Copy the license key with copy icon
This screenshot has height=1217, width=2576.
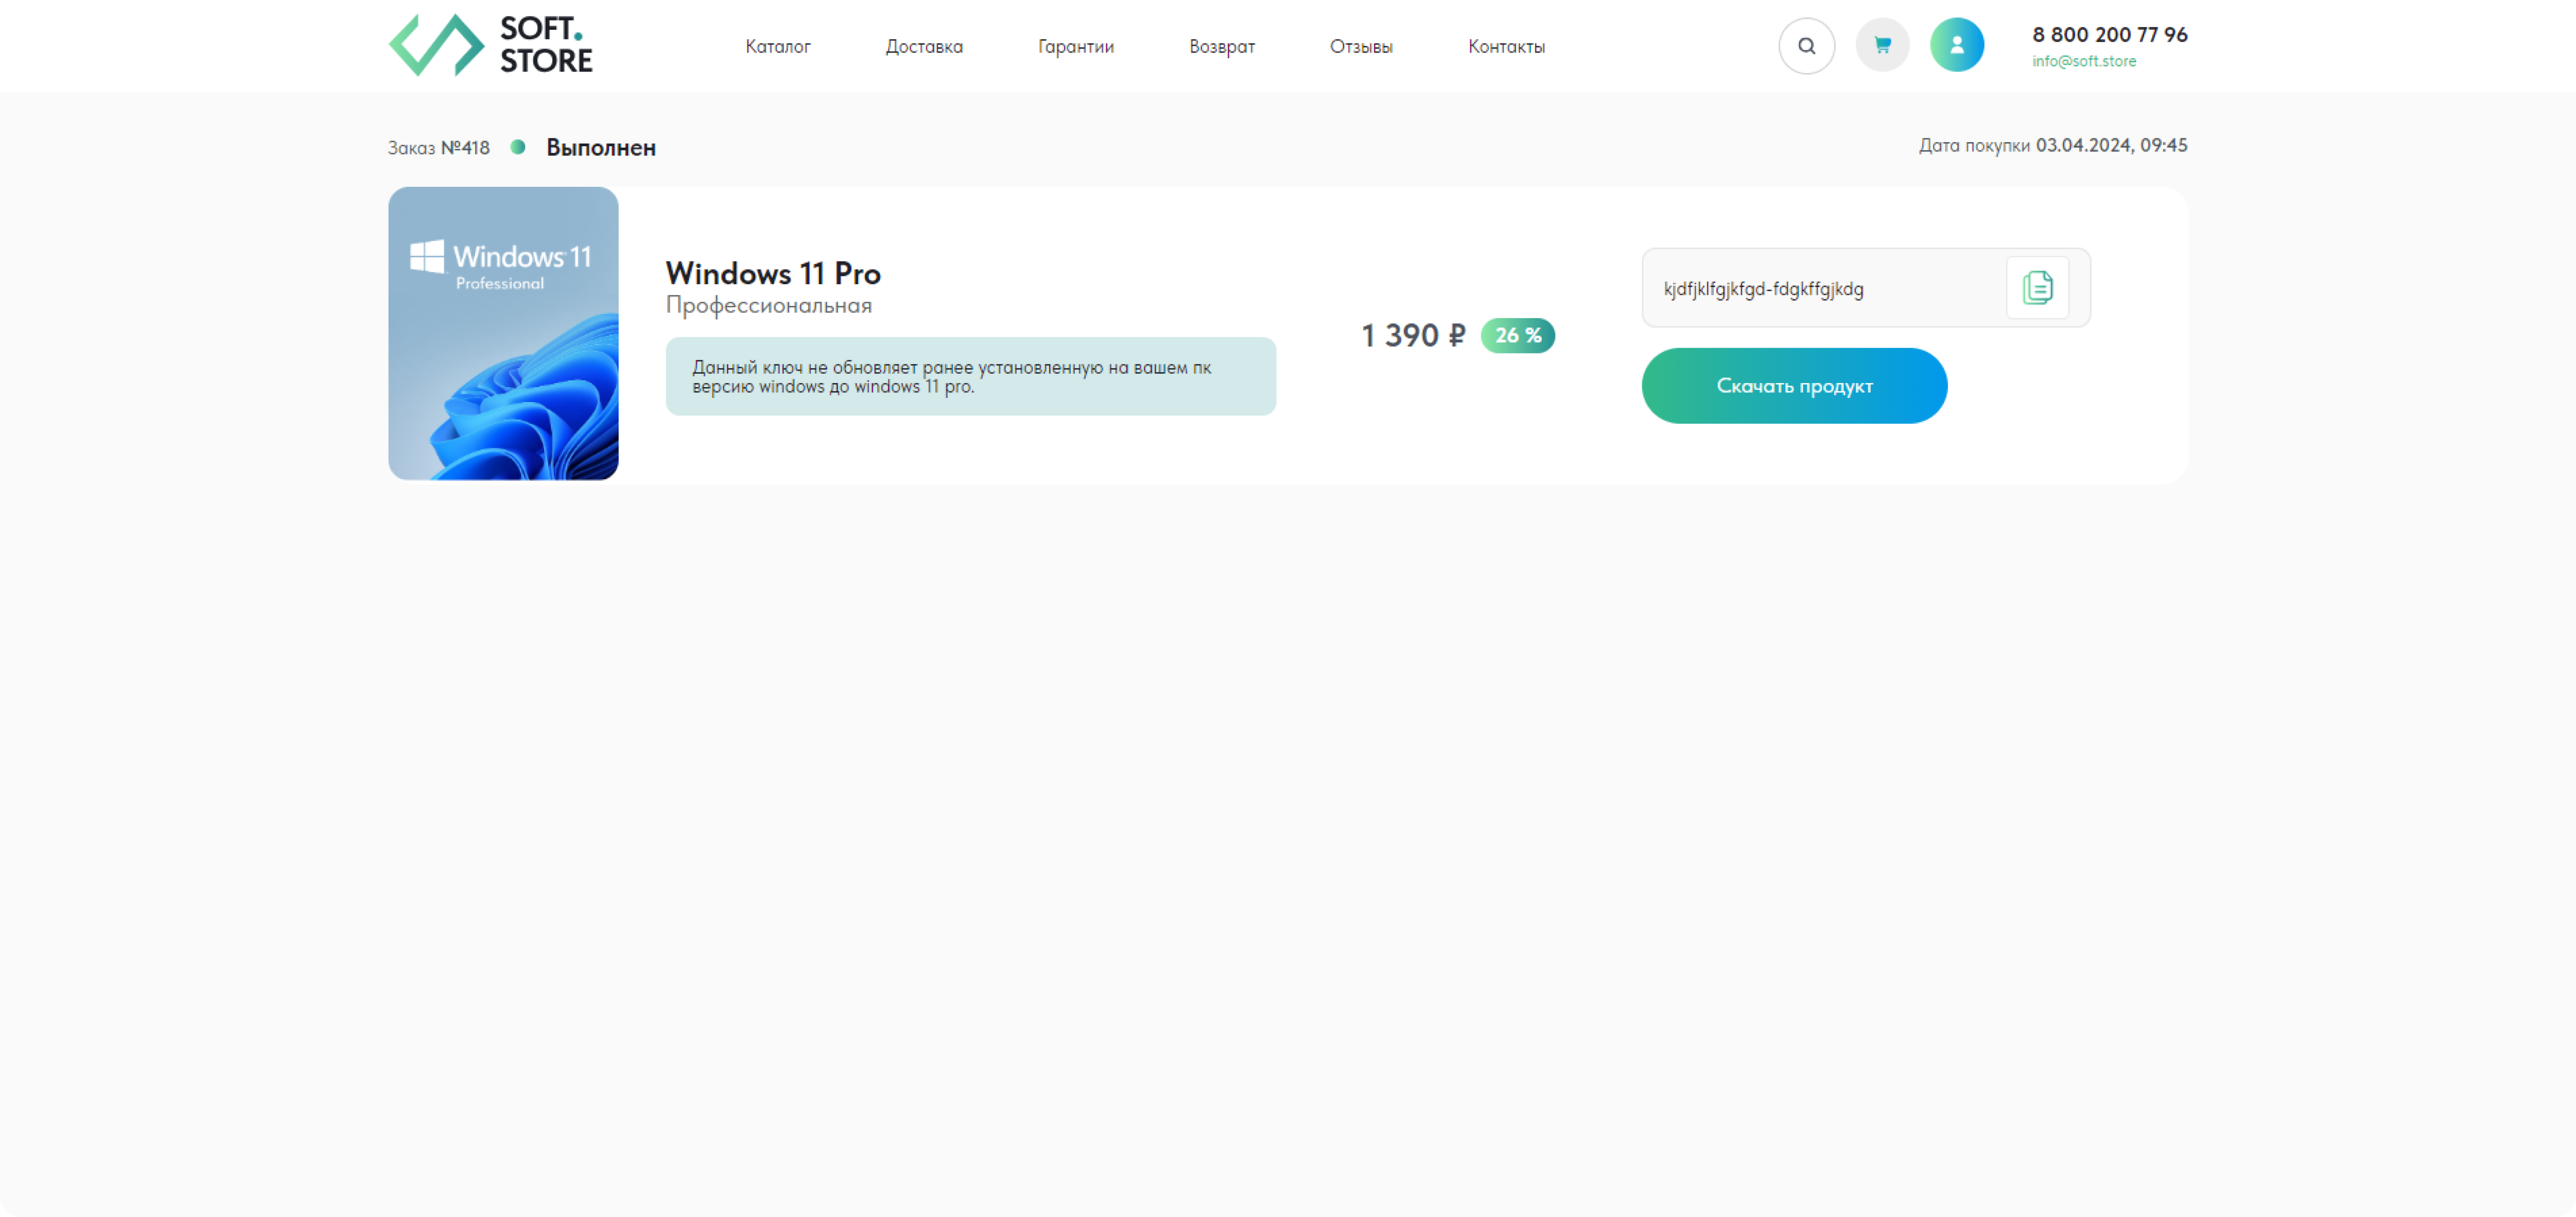pos(2037,288)
